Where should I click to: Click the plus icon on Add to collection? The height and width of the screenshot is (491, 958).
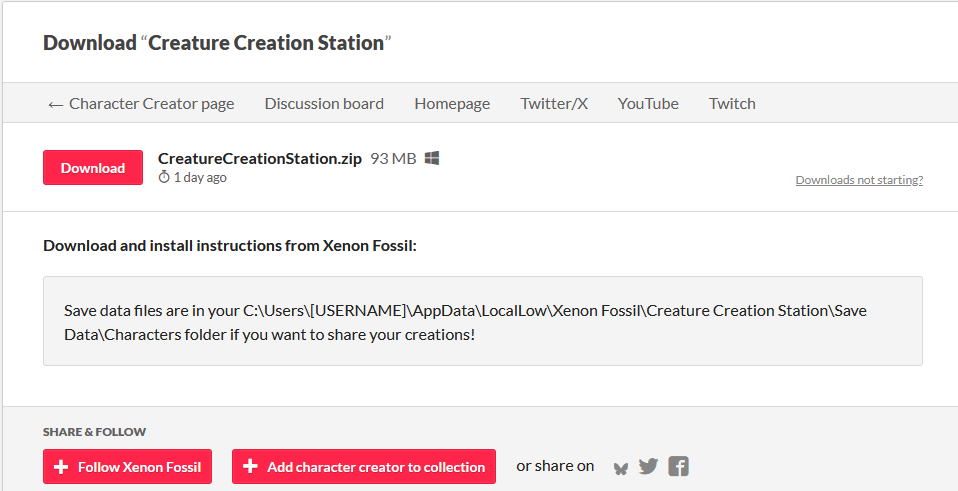(x=250, y=467)
